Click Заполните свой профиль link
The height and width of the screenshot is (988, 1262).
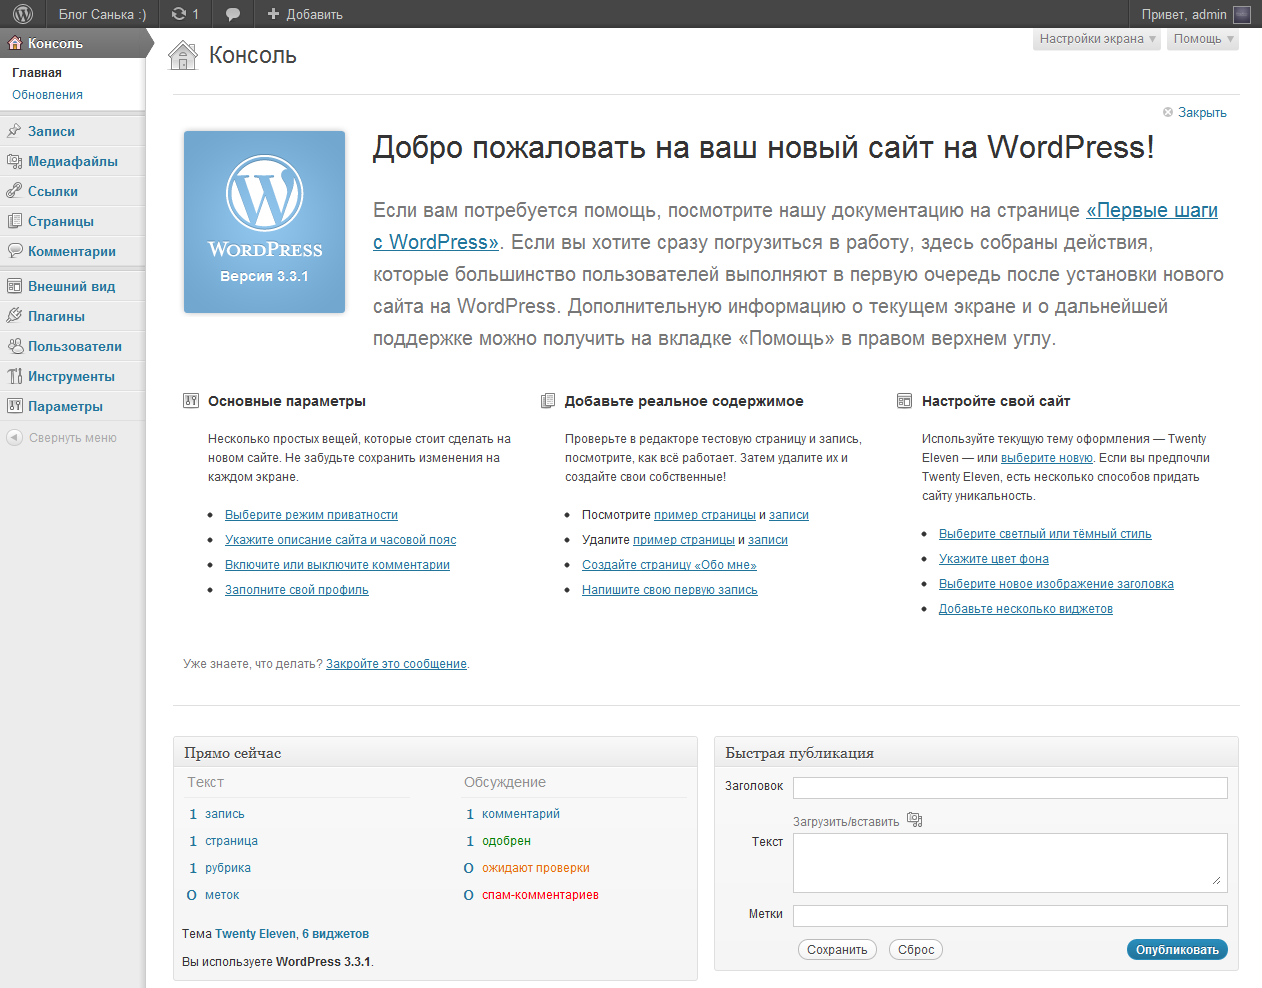click(296, 590)
